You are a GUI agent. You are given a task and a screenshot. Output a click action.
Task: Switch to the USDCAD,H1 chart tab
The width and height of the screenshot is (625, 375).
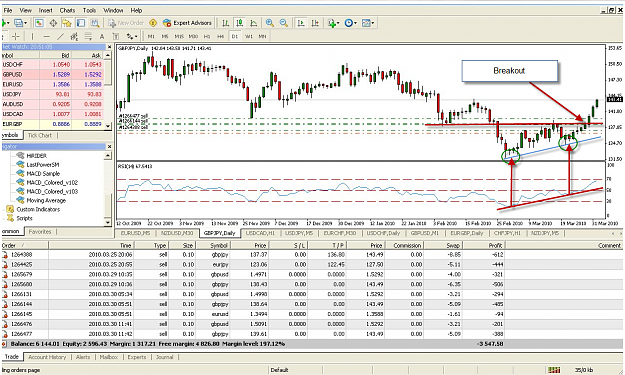click(x=260, y=233)
